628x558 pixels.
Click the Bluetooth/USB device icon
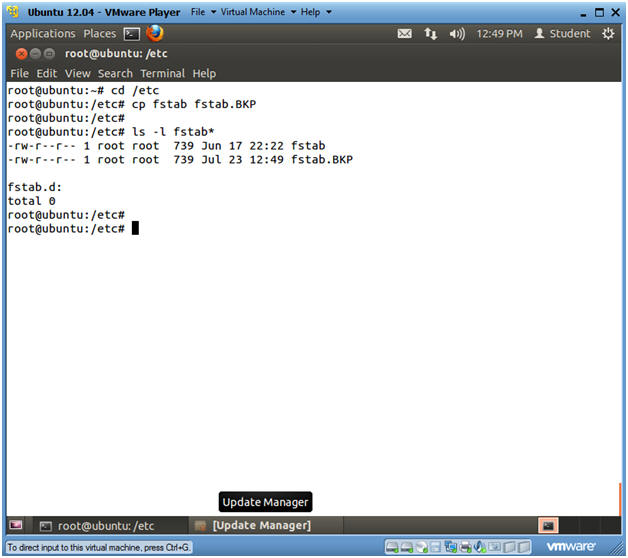pos(479,547)
